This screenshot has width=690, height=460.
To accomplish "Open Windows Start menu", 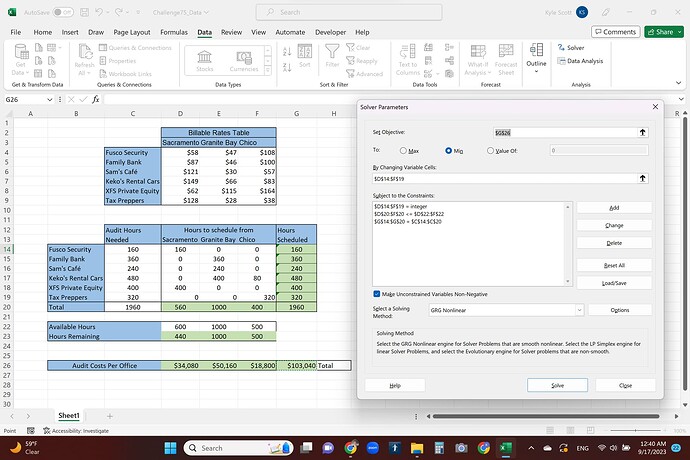I will click(x=170, y=448).
